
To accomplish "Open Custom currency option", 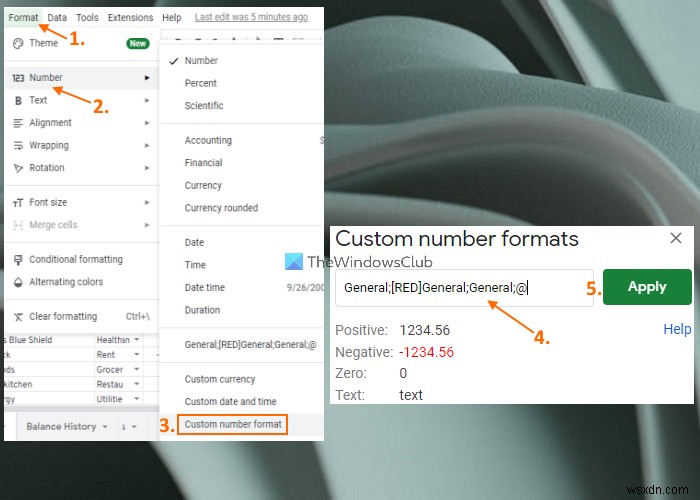I will [242, 379].
